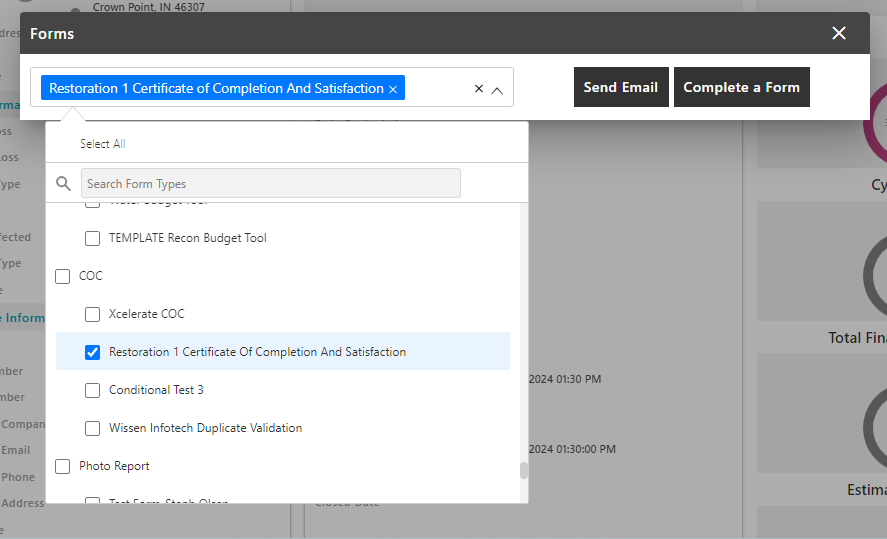887x539 pixels.
Task: Click Select All in dropdown
Action: click(102, 144)
